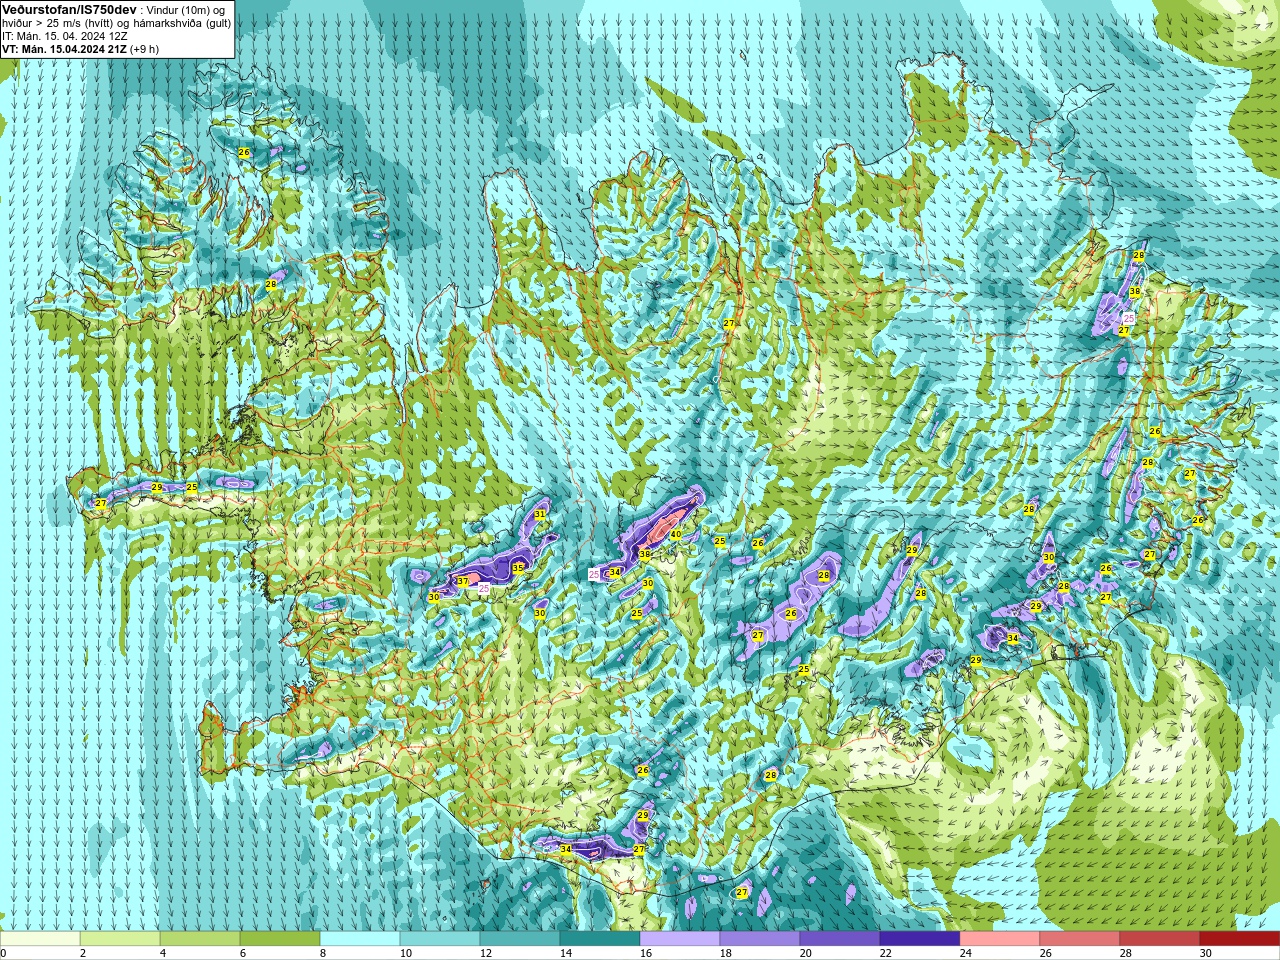Click the light green 2–4 m/s legend swatch
Image resolution: width=1280 pixels, height=960 pixels.
(x=120, y=939)
